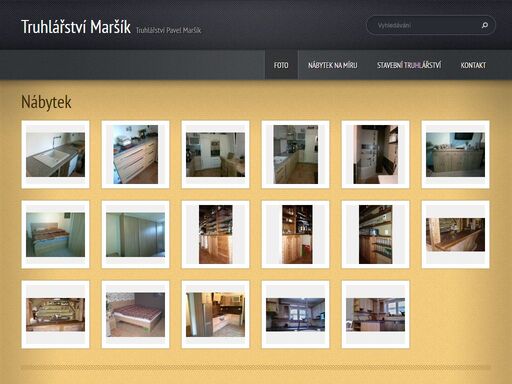Click the search magnifier icon
The width and height of the screenshot is (512, 384).
point(485,25)
